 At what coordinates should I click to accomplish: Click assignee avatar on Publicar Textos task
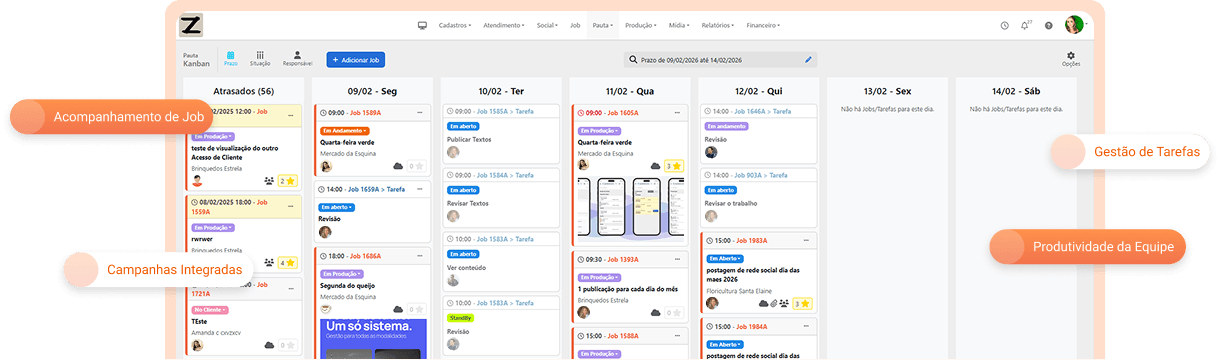point(453,152)
